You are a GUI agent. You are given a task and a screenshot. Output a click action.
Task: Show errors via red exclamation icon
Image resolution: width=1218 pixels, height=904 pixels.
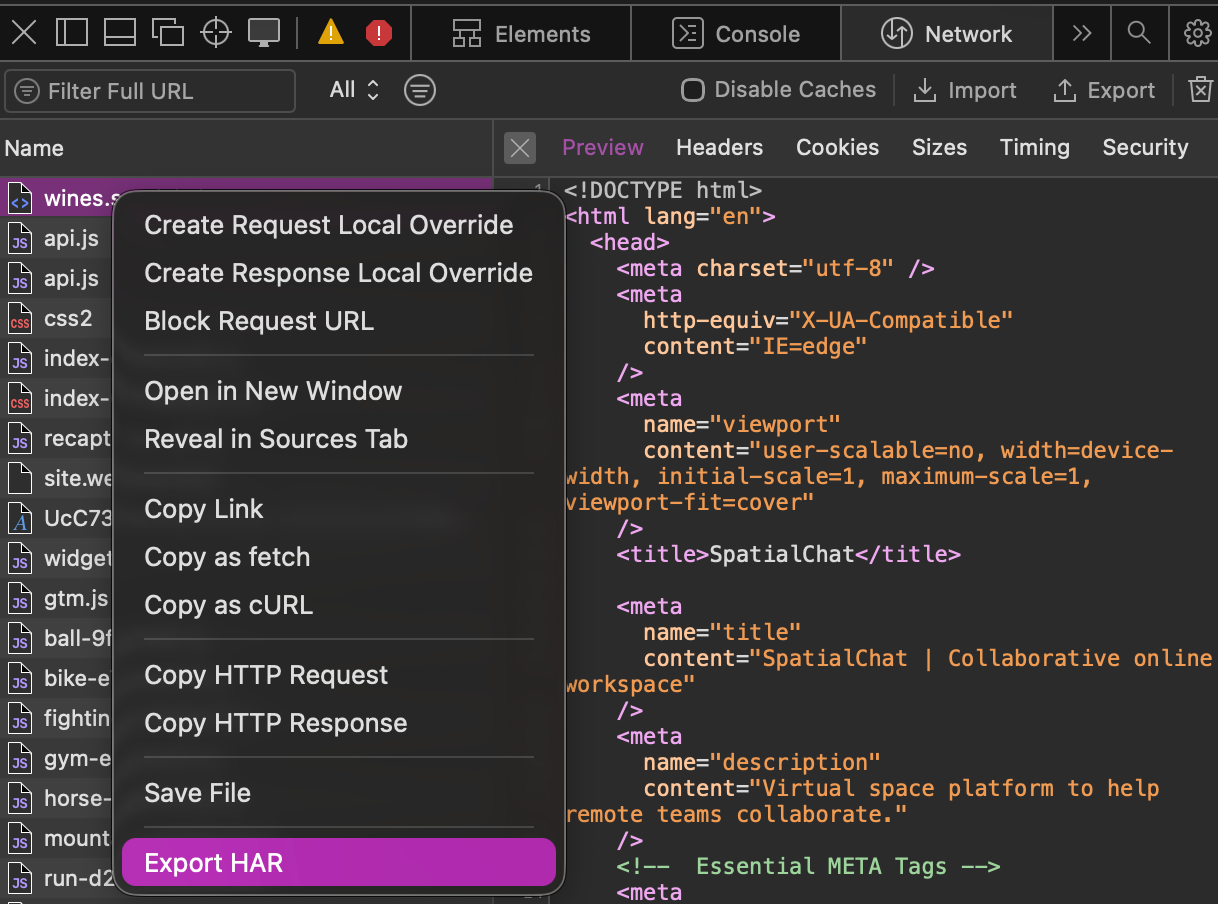click(379, 33)
